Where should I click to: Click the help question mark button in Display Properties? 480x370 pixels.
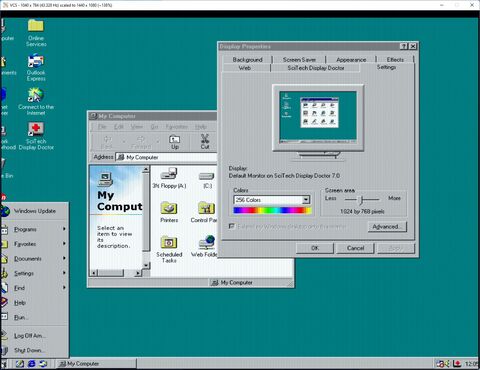click(x=403, y=46)
